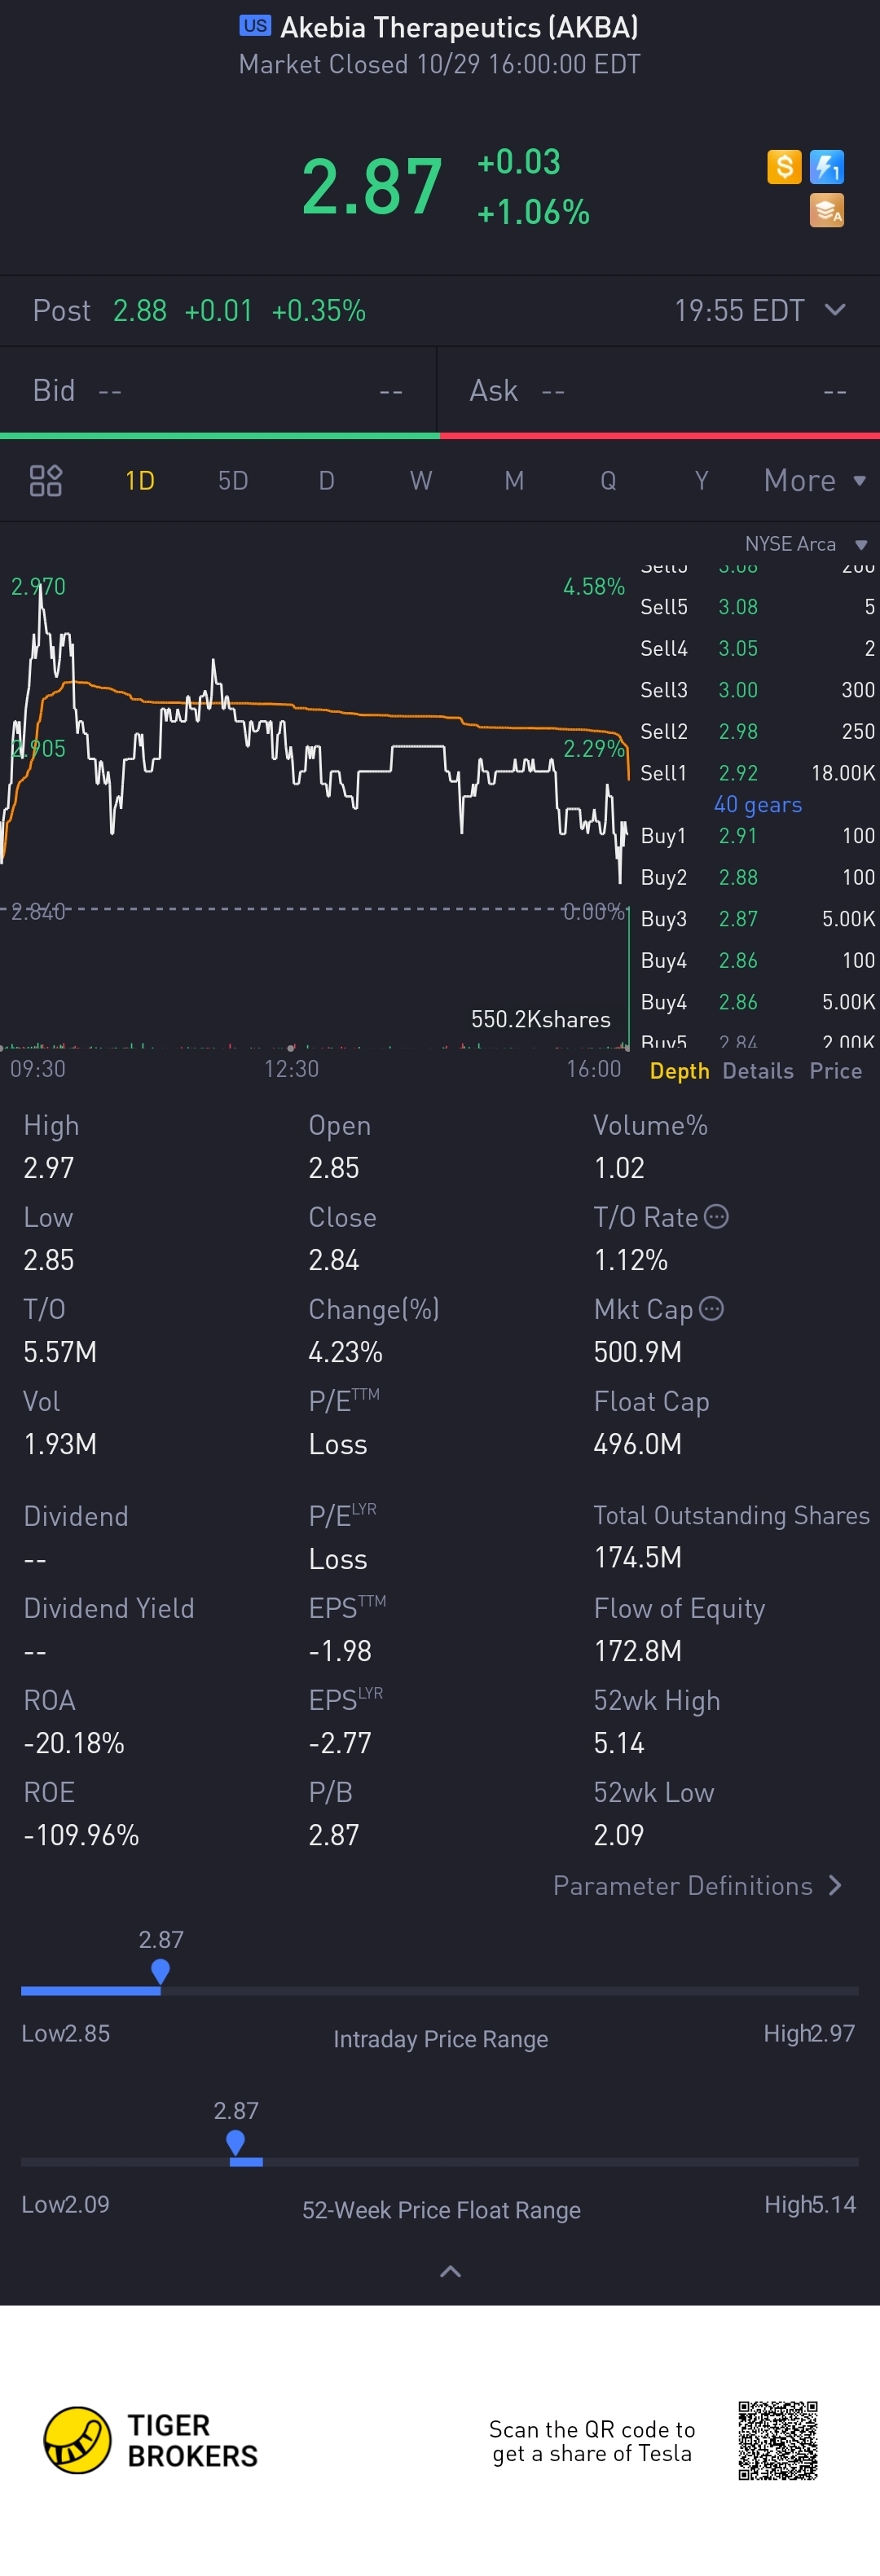Tap the 52wk Low value 2.09

(619, 1835)
